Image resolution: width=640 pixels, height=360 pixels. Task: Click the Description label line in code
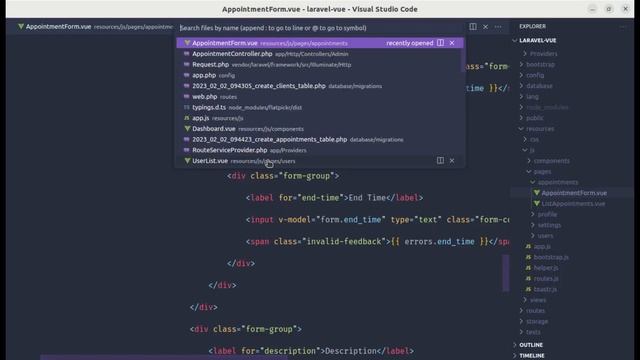[x=311, y=351]
